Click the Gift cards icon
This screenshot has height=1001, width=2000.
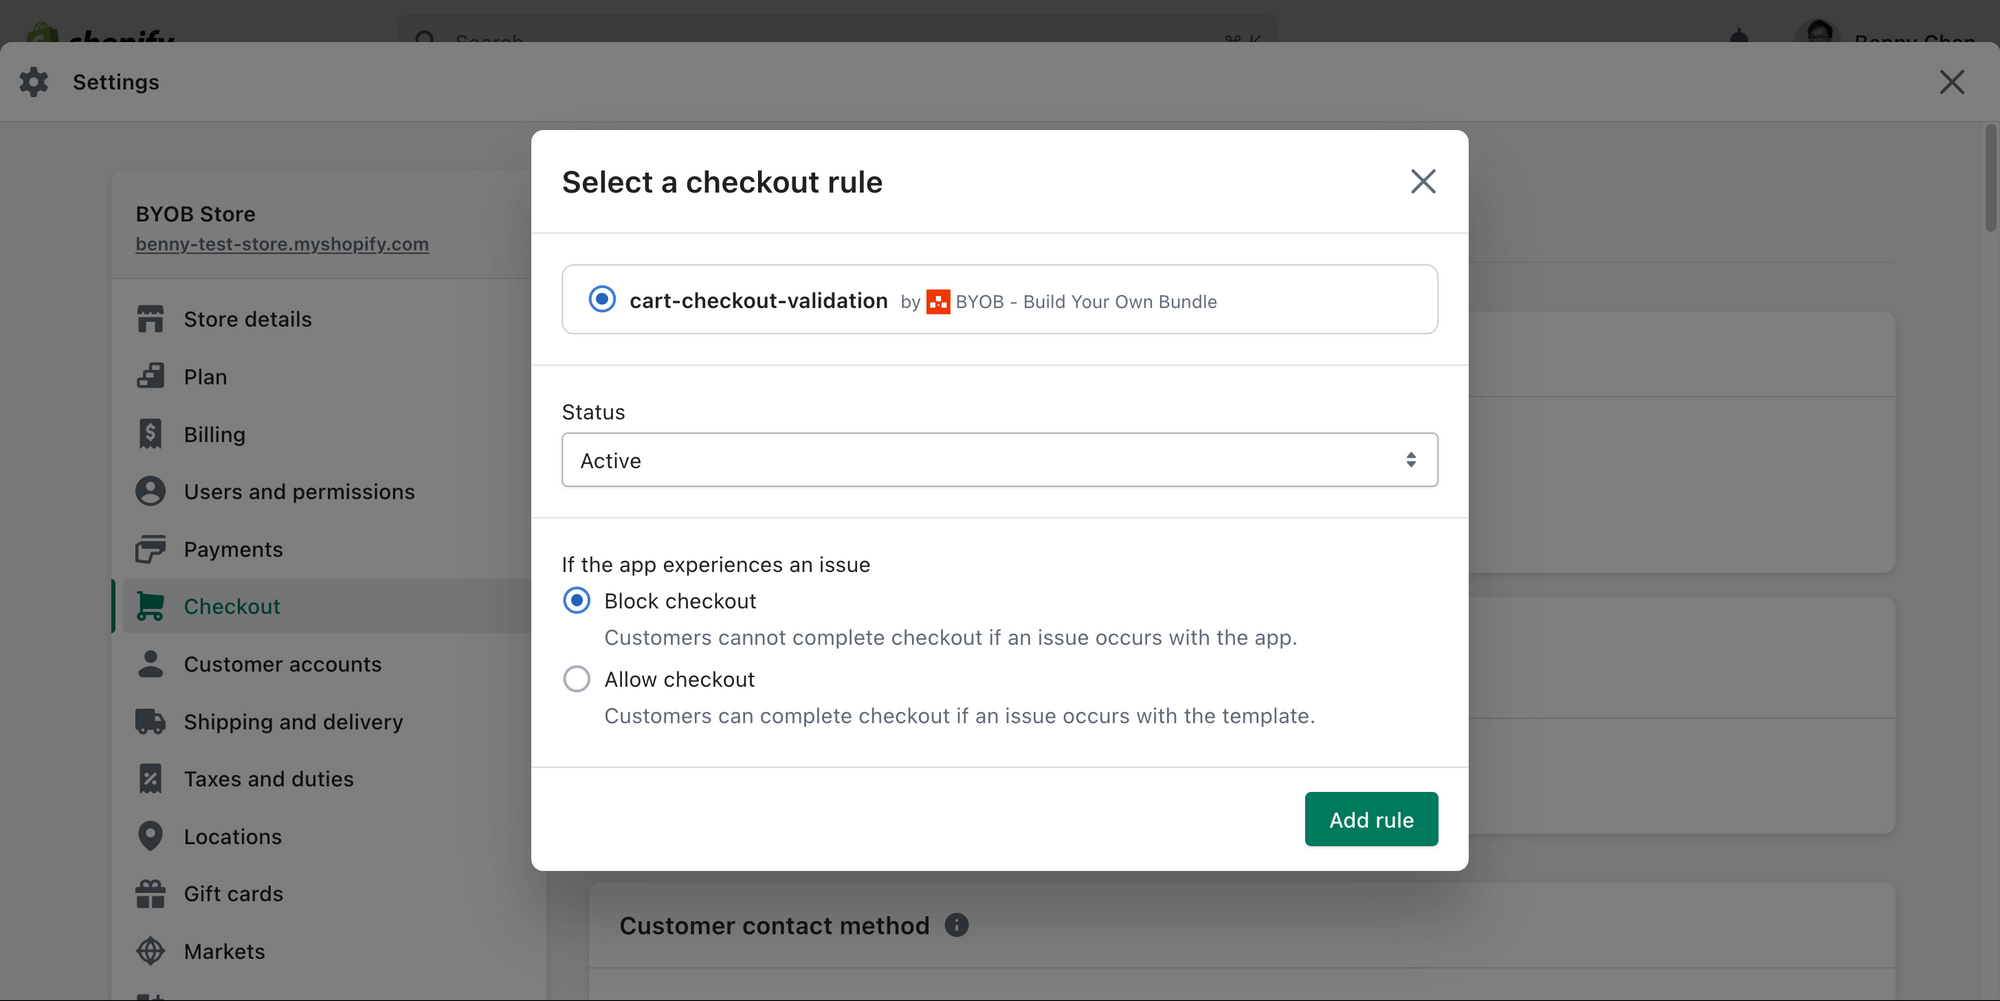click(150, 893)
